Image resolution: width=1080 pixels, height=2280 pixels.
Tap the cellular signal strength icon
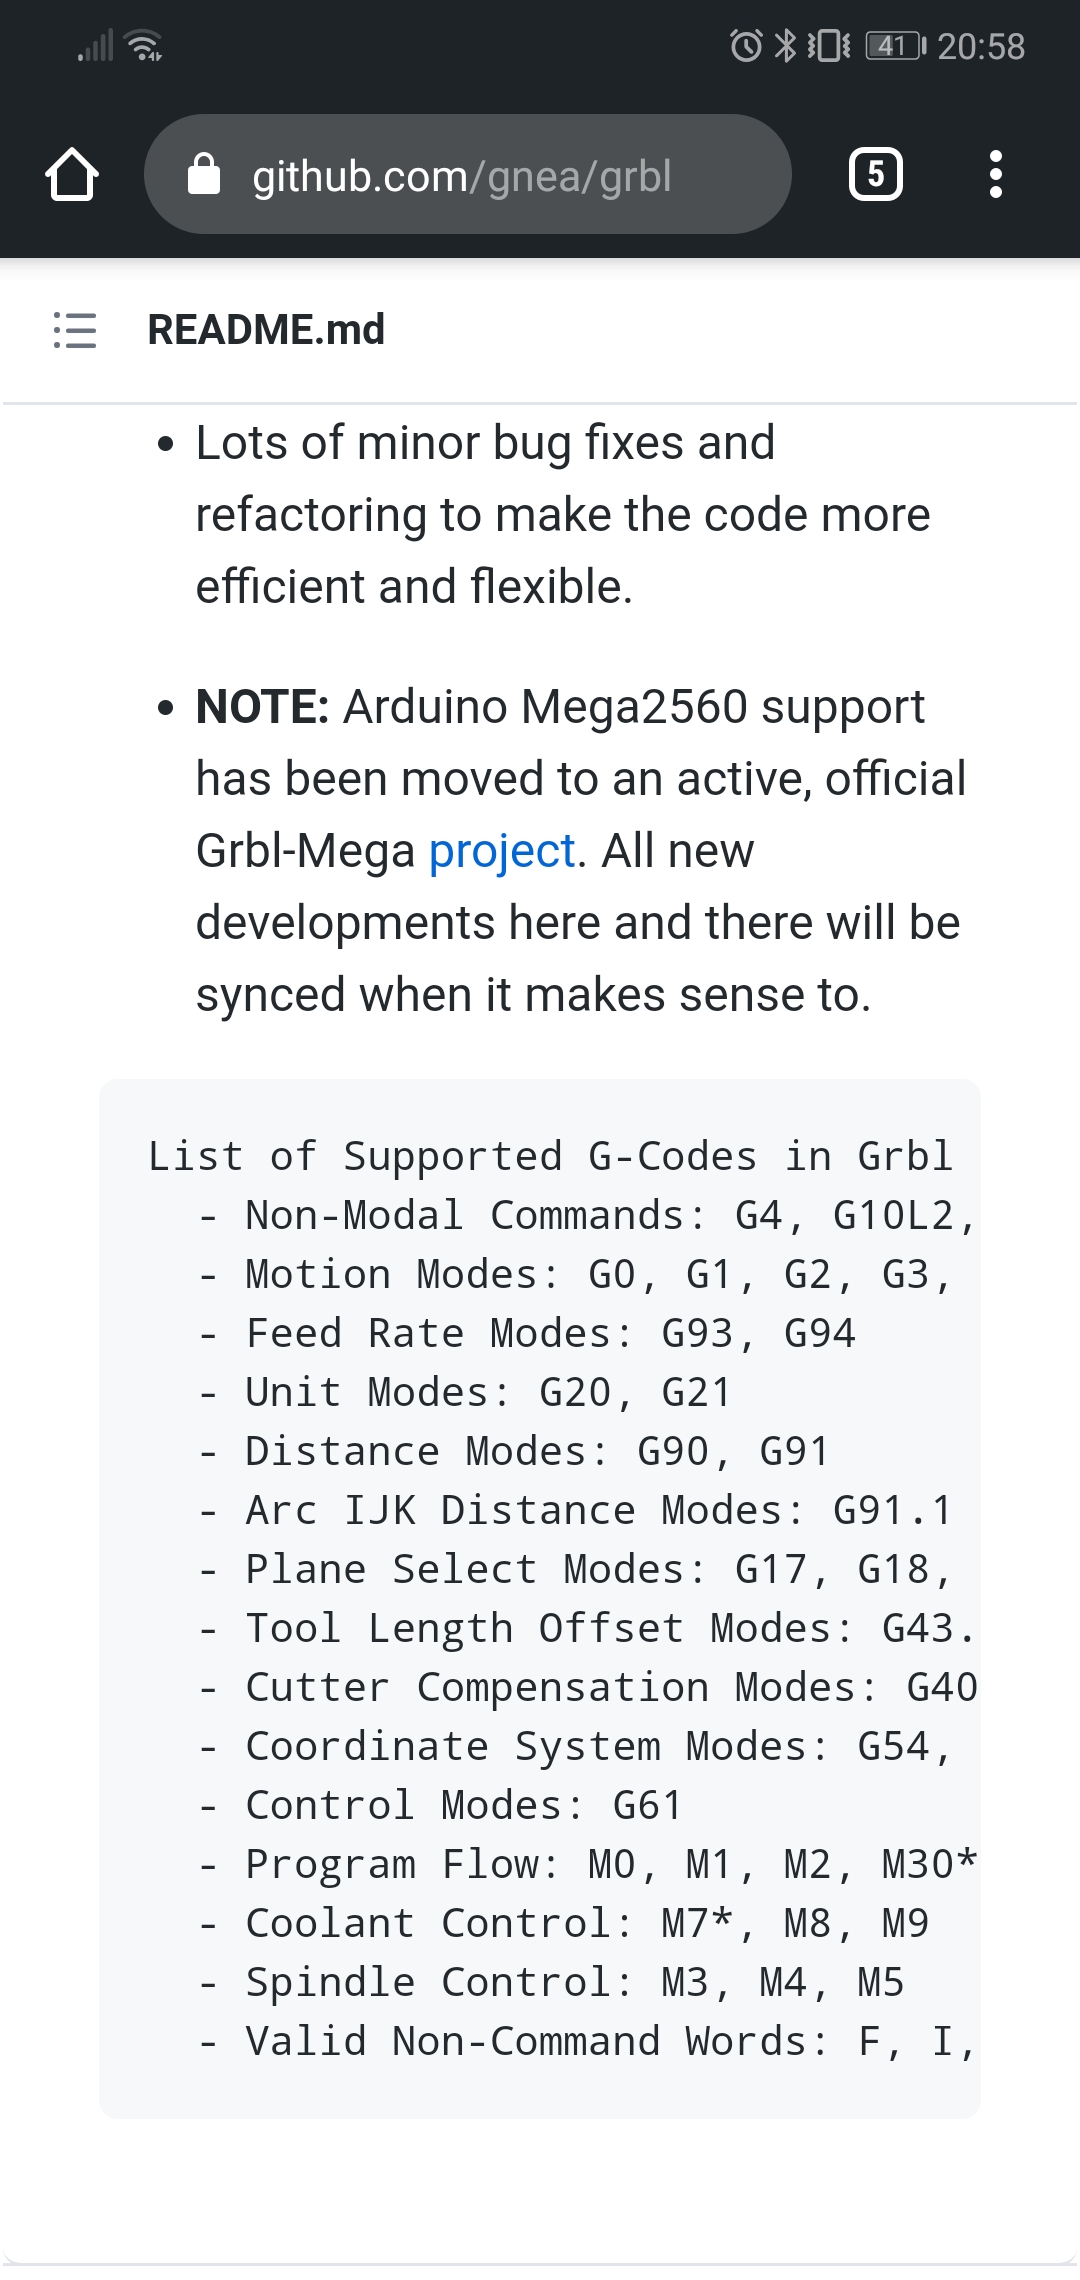click(96, 46)
